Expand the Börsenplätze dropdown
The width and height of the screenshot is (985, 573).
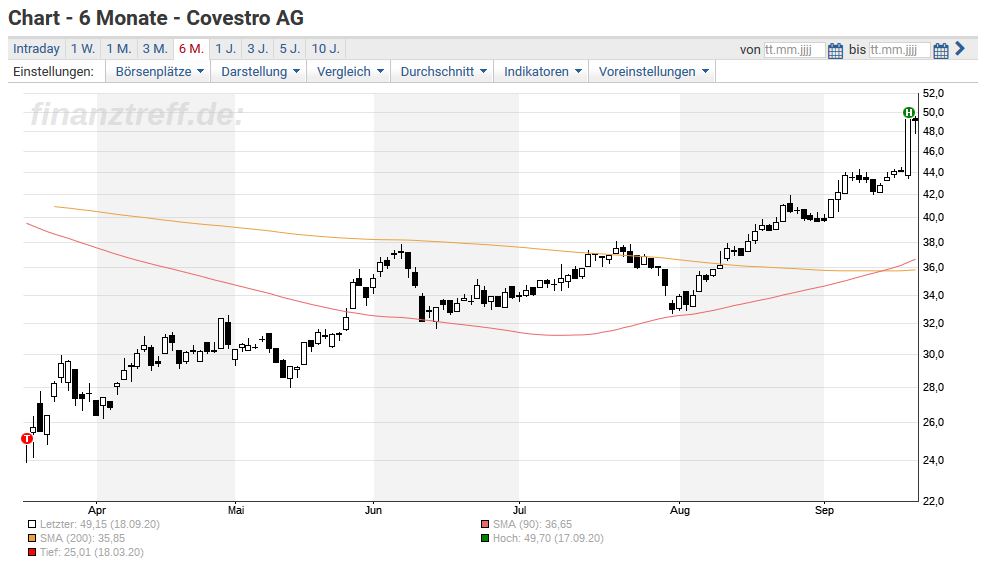coord(159,72)
